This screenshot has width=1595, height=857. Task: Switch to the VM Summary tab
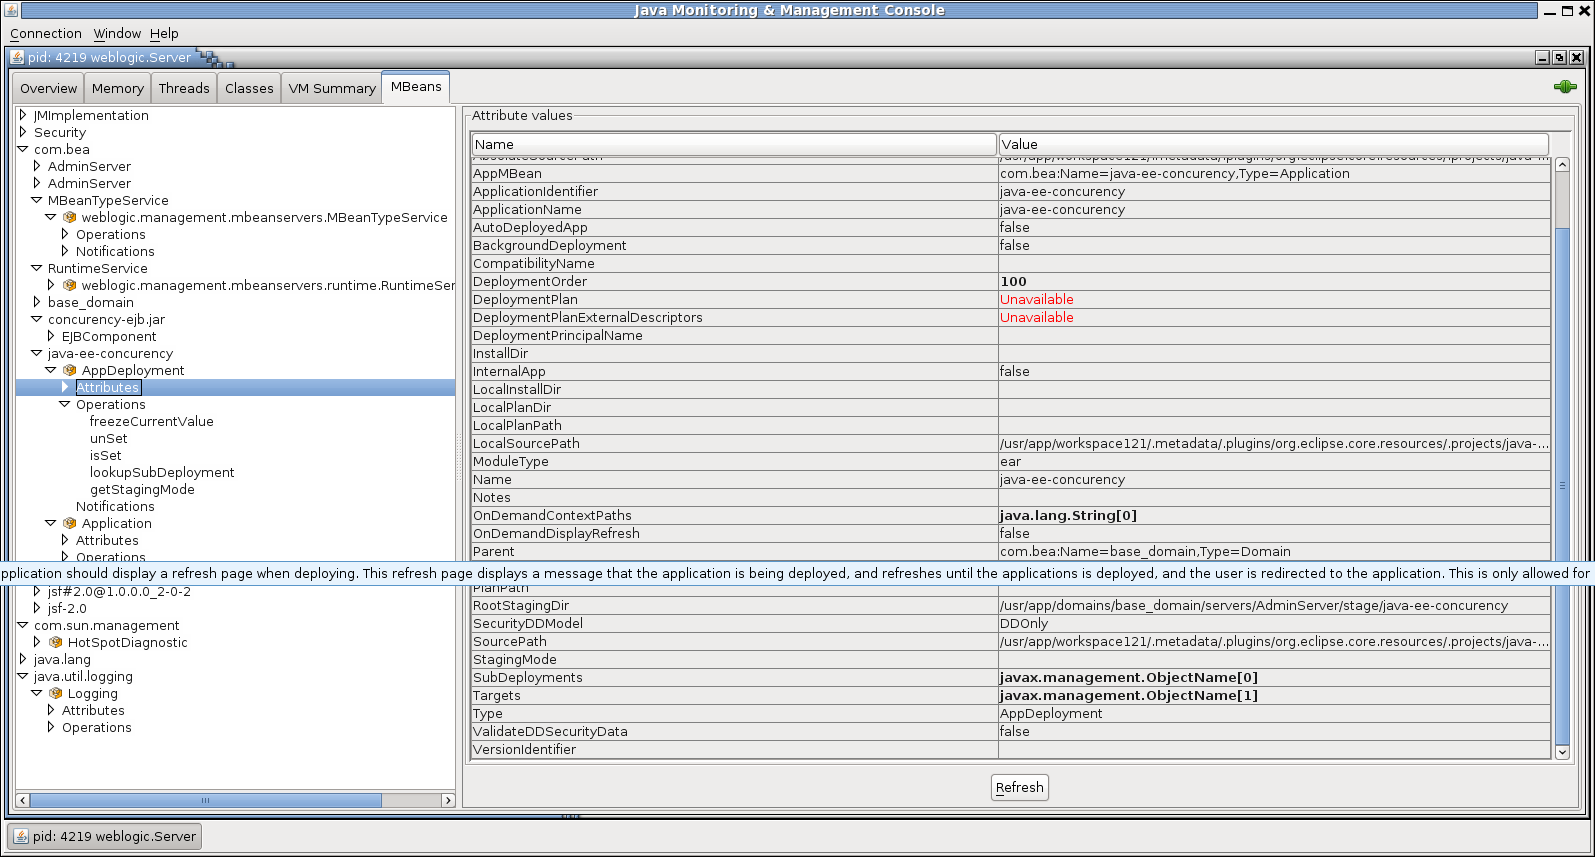click(332, 88)
